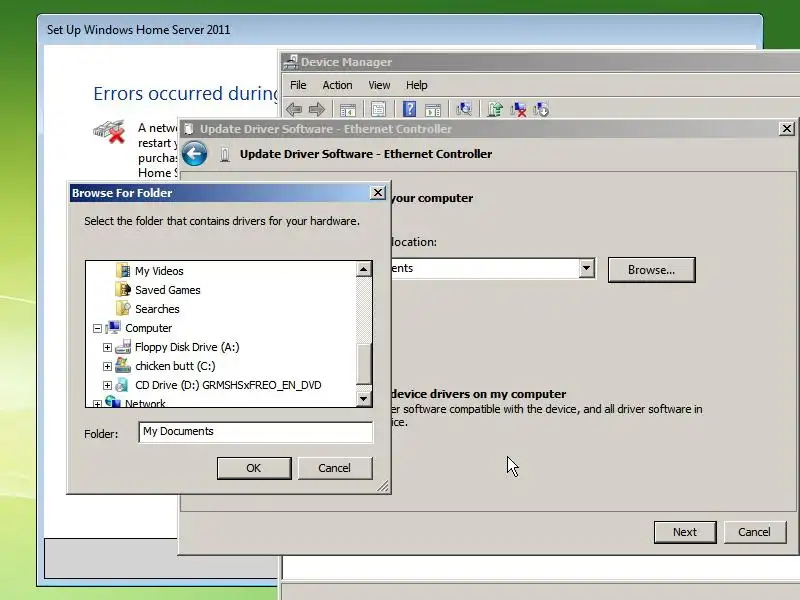
Task: Close the Browse For Folder dialog
Action: click(378, 192)
